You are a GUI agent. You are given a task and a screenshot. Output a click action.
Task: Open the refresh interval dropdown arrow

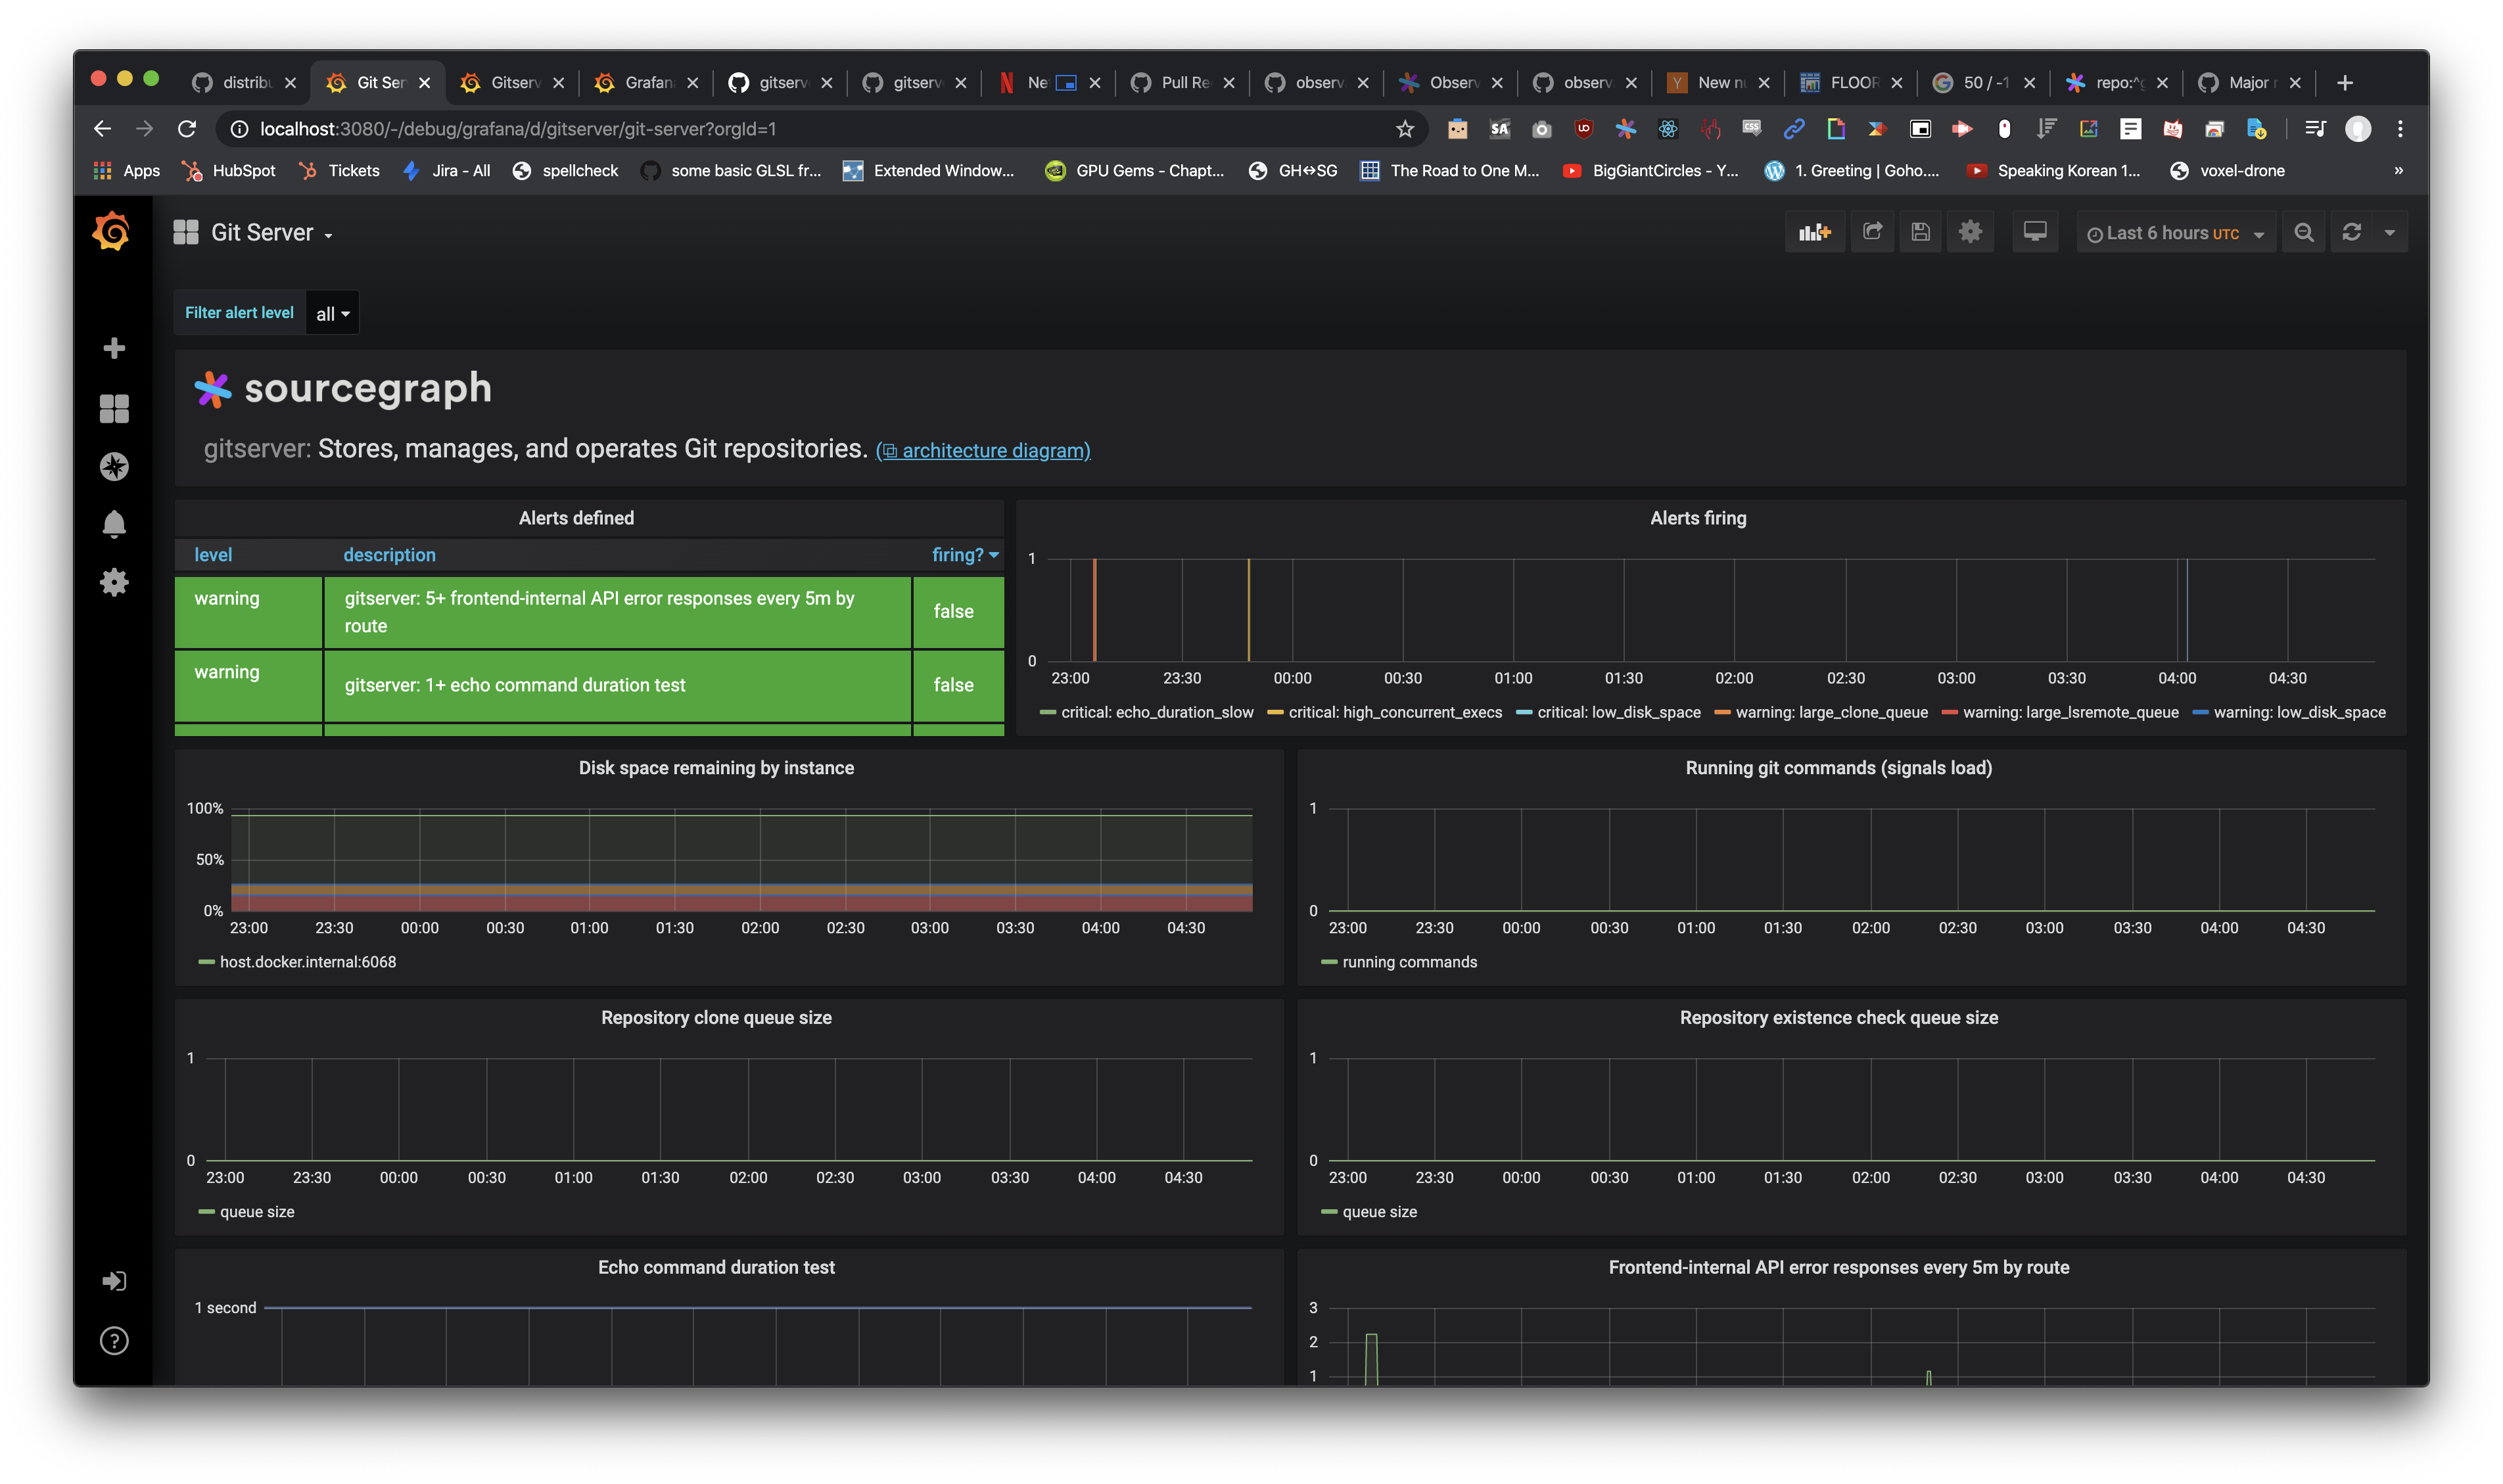(x=2390, y=232)
